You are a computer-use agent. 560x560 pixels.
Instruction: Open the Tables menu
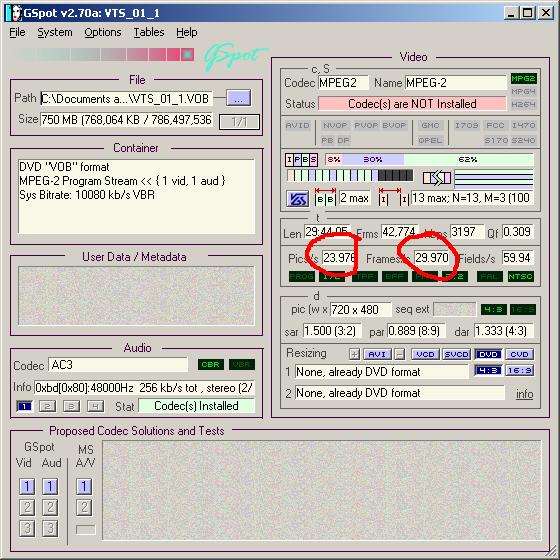(149, 32)
